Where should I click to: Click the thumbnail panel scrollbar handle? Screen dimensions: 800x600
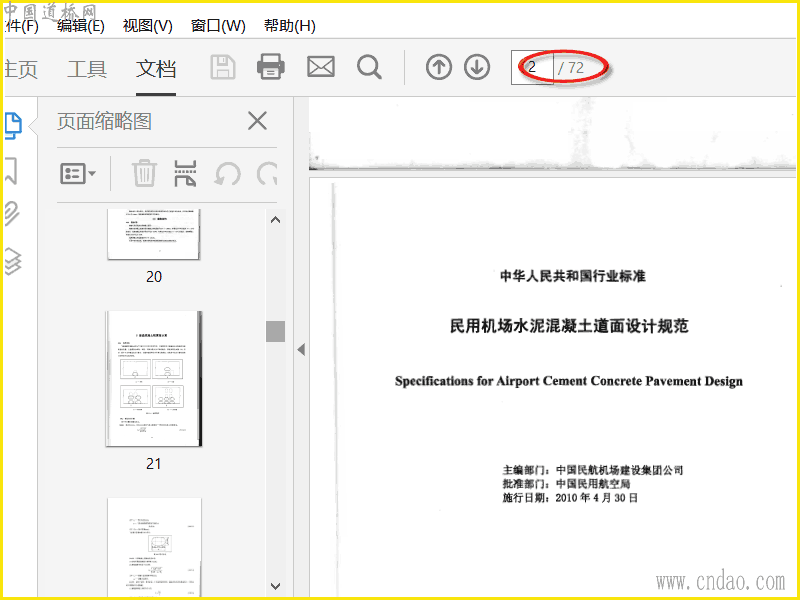tap(276, 331)
